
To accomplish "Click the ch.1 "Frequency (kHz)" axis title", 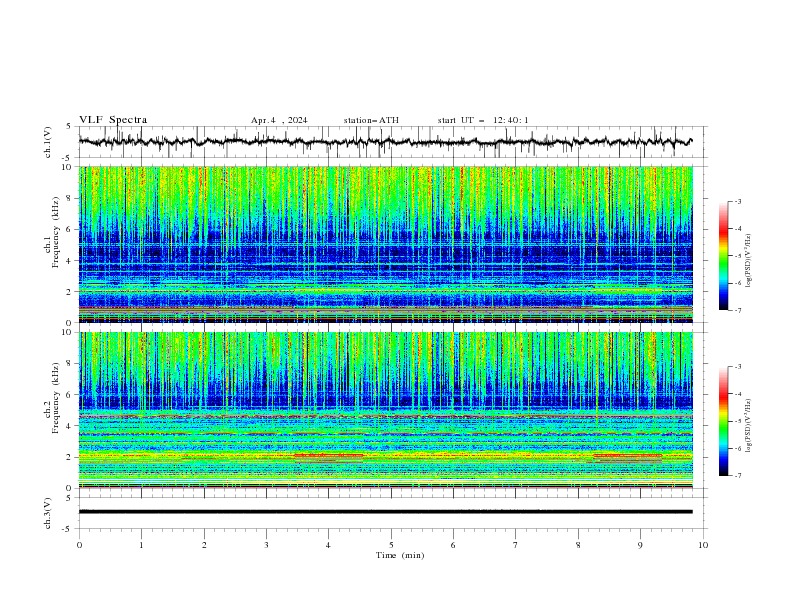I will pyautogui.click(x=56, y=233).
